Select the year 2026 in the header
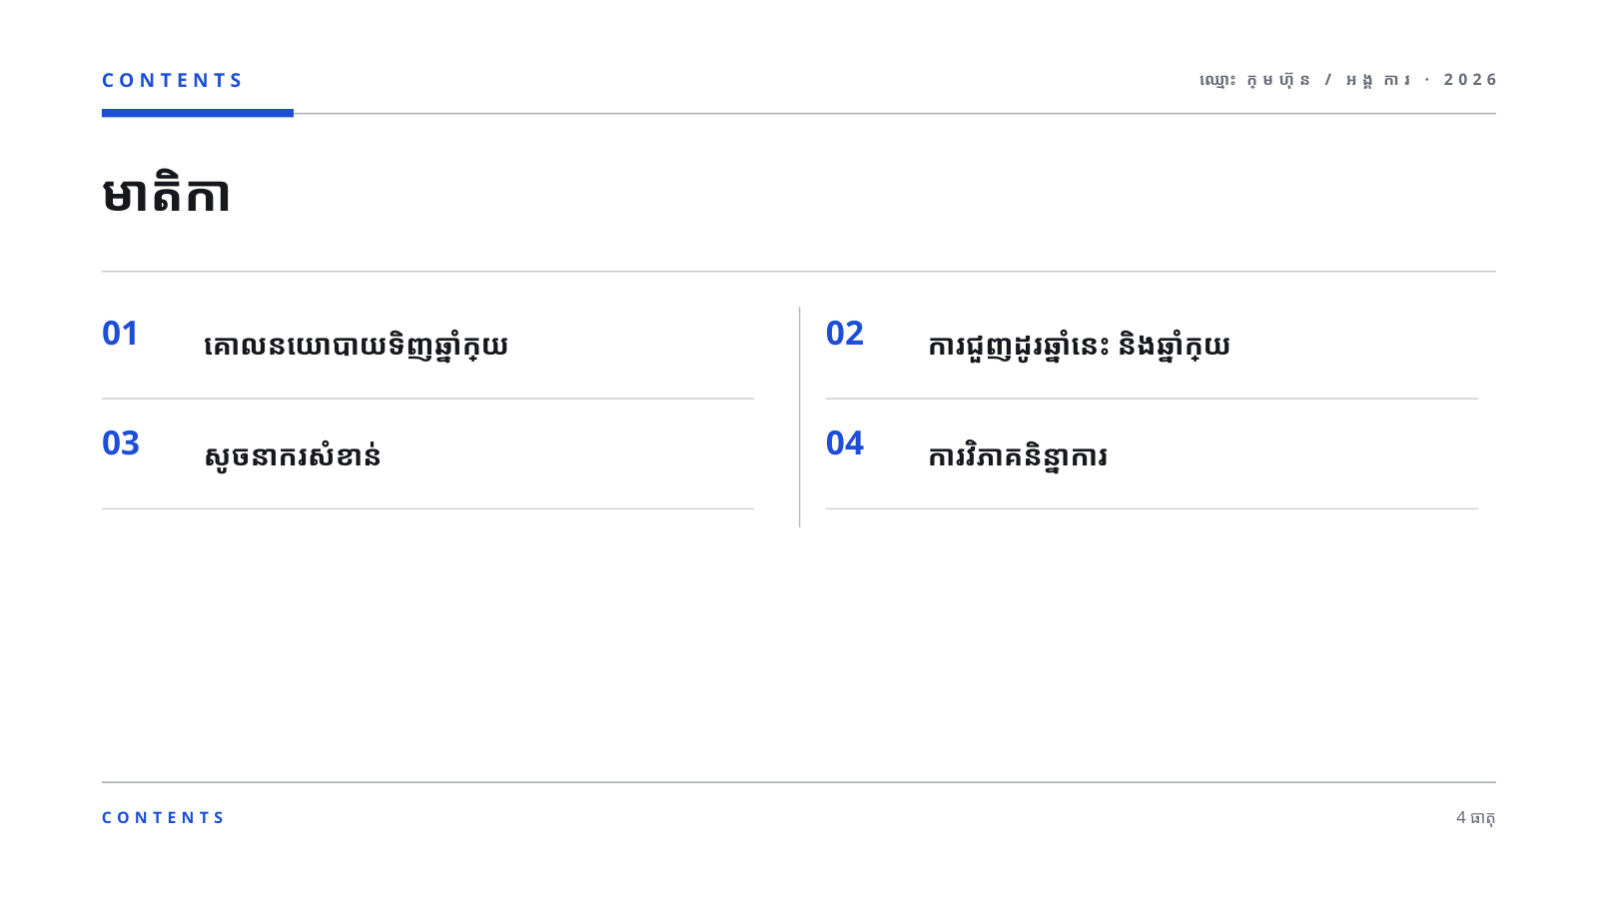 (x=1470, y=79)
